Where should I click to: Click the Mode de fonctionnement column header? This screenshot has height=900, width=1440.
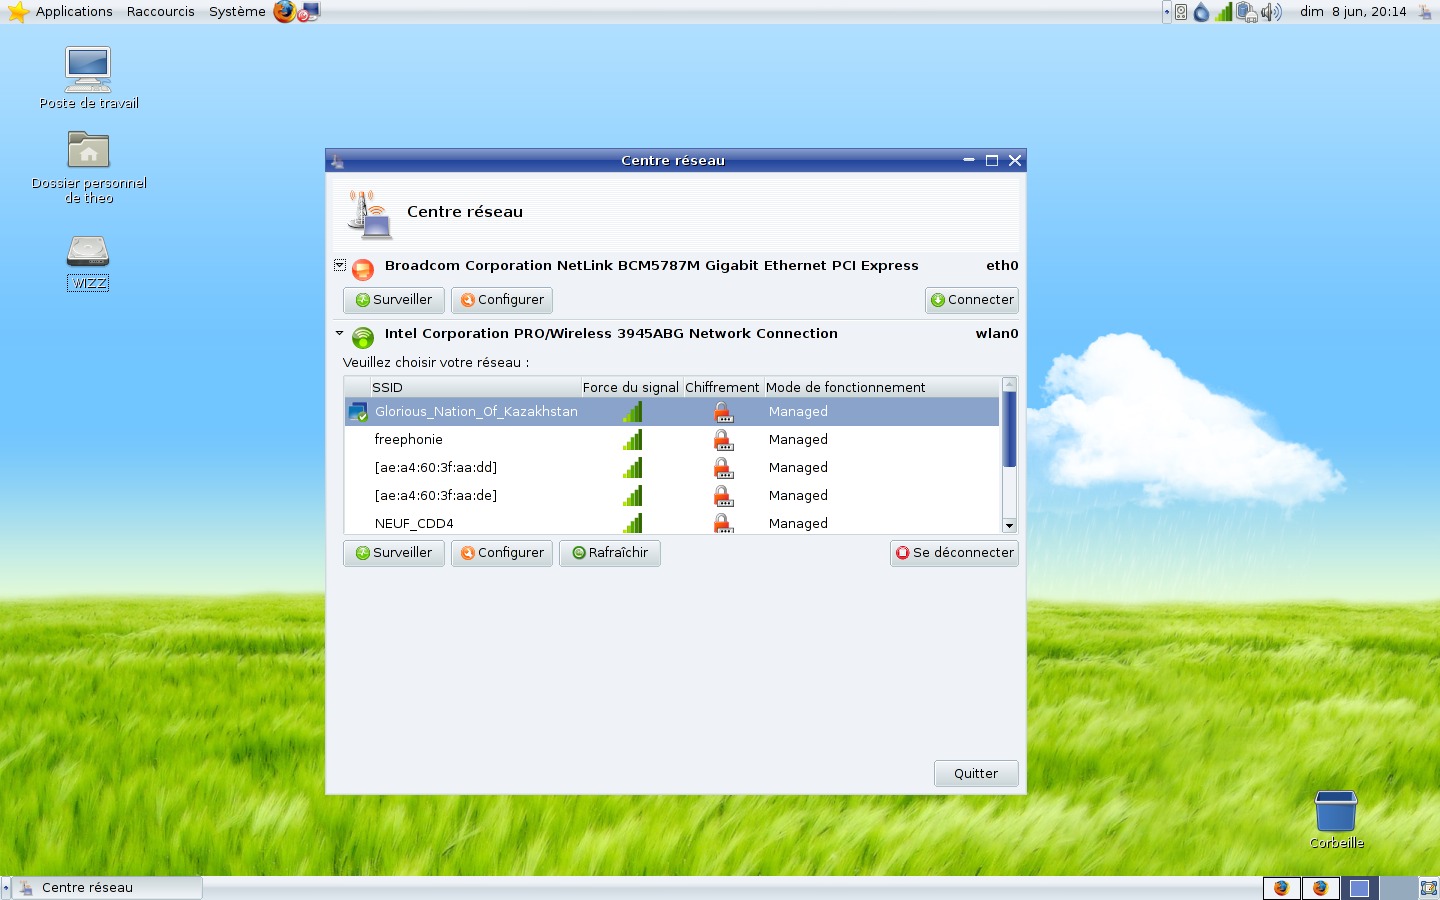pyautogui.click(x=881, y=387)
